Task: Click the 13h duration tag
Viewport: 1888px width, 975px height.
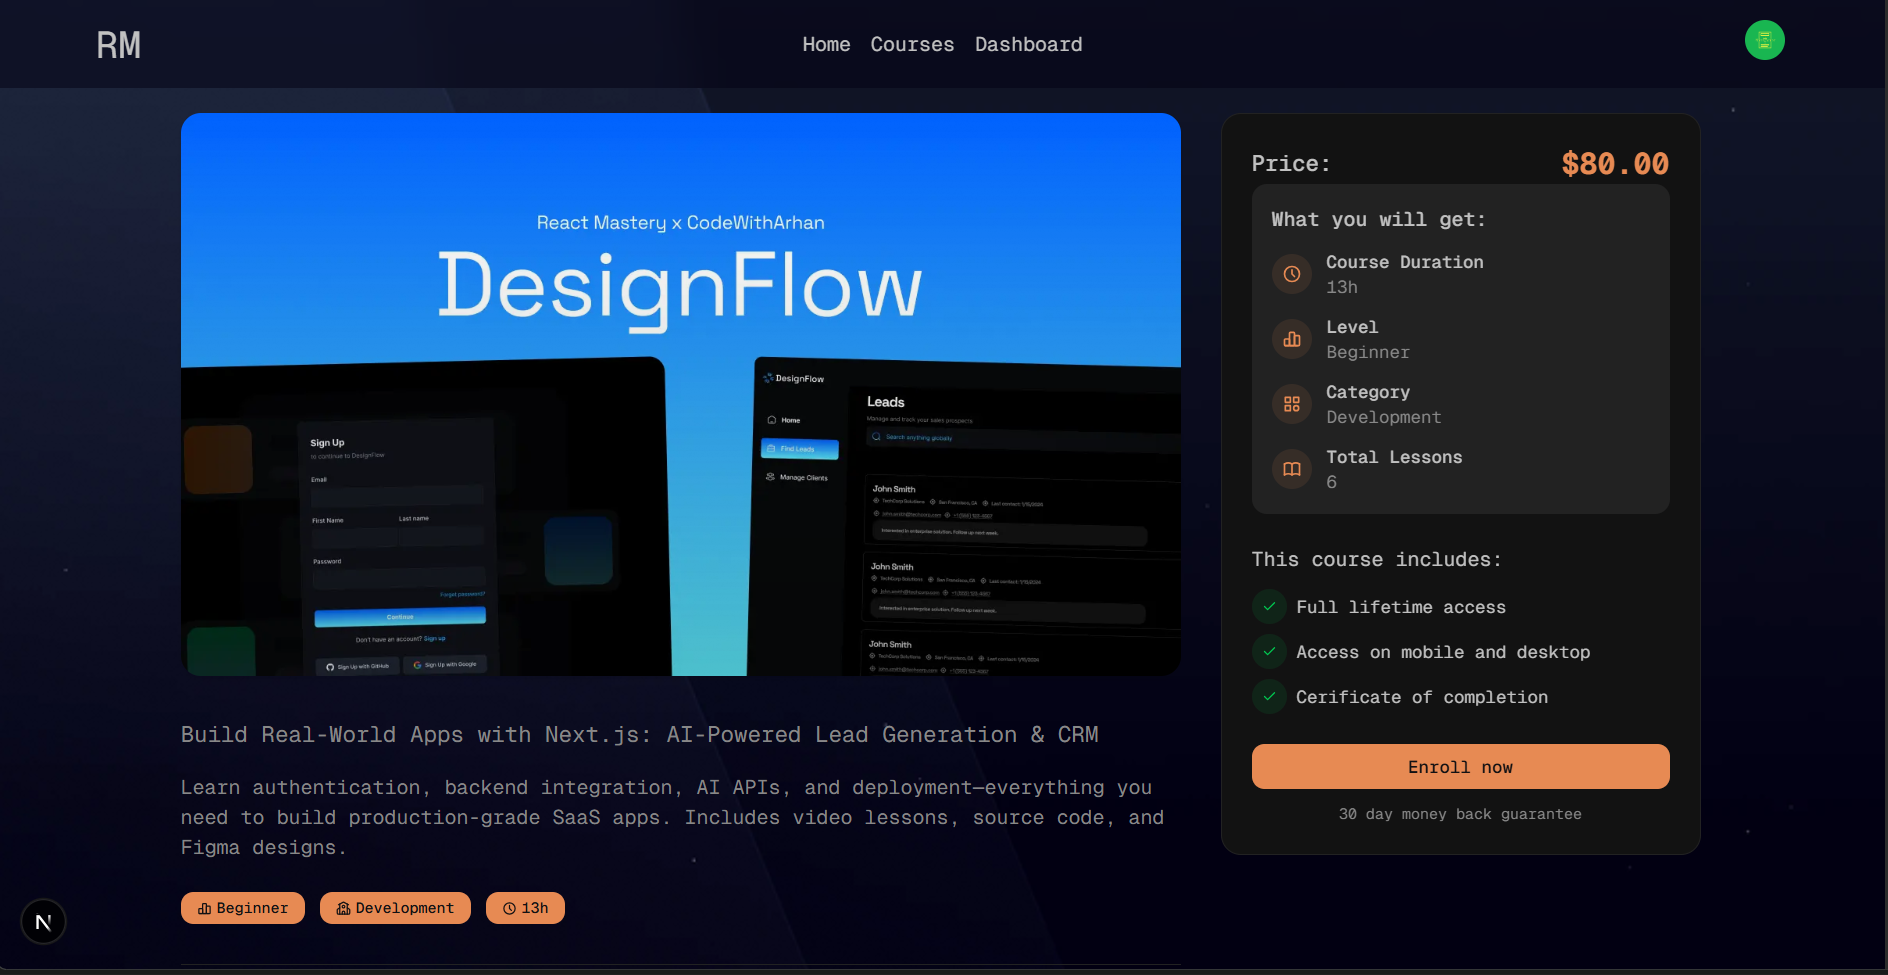Action: point(525,908)
